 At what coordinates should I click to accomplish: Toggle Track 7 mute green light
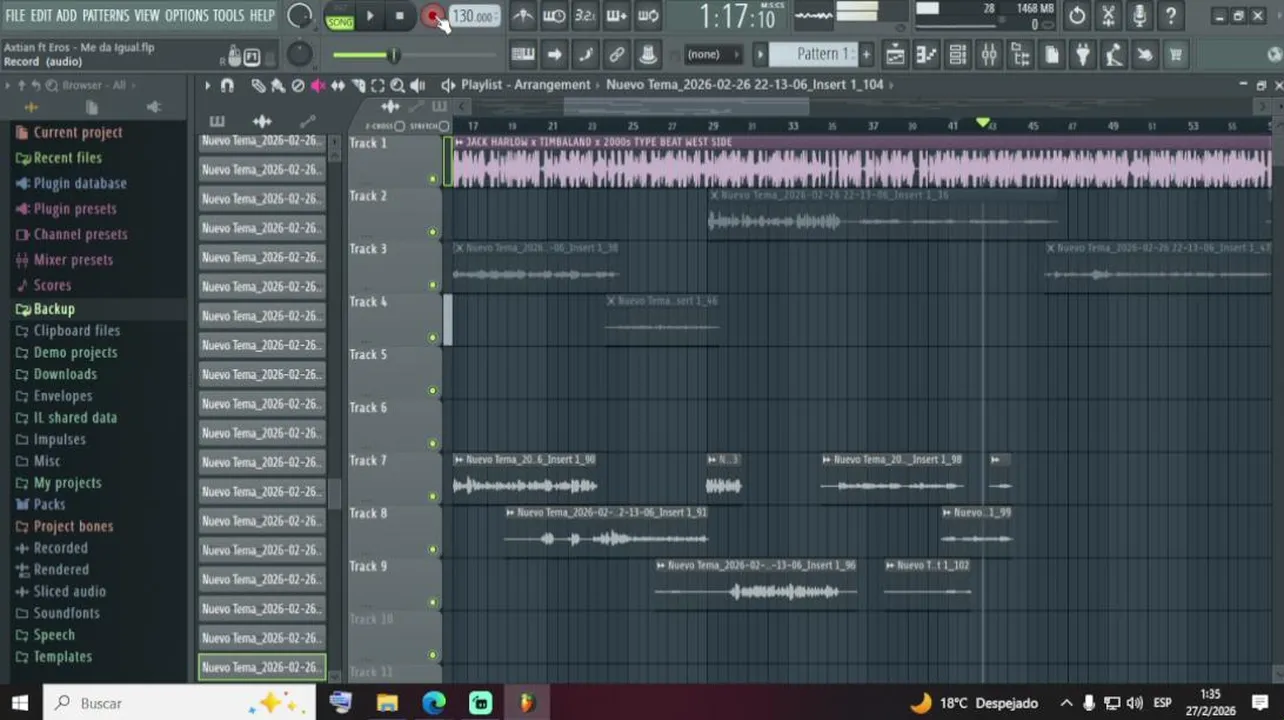433,496
